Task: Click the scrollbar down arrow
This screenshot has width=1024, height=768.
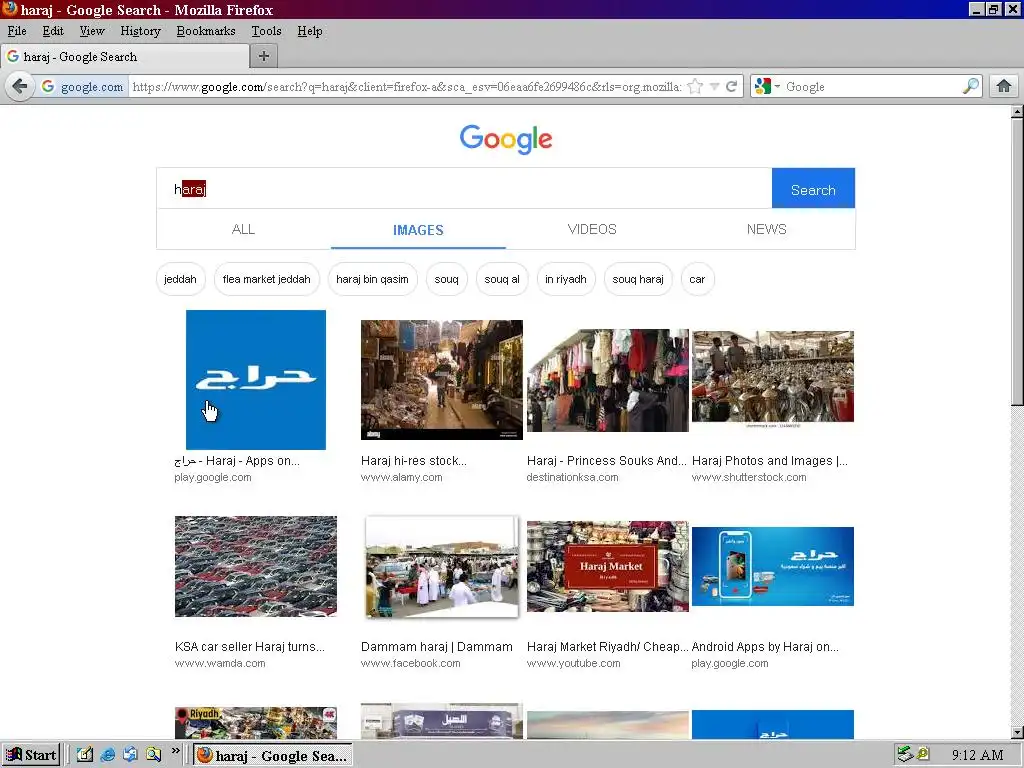Action: (1017, 733)
